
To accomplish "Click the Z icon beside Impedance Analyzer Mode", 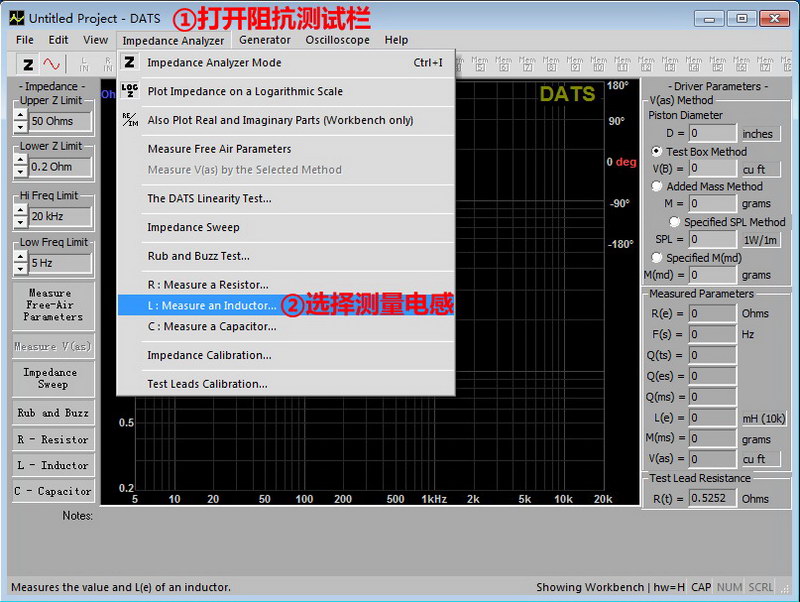I will pos(129,63).
